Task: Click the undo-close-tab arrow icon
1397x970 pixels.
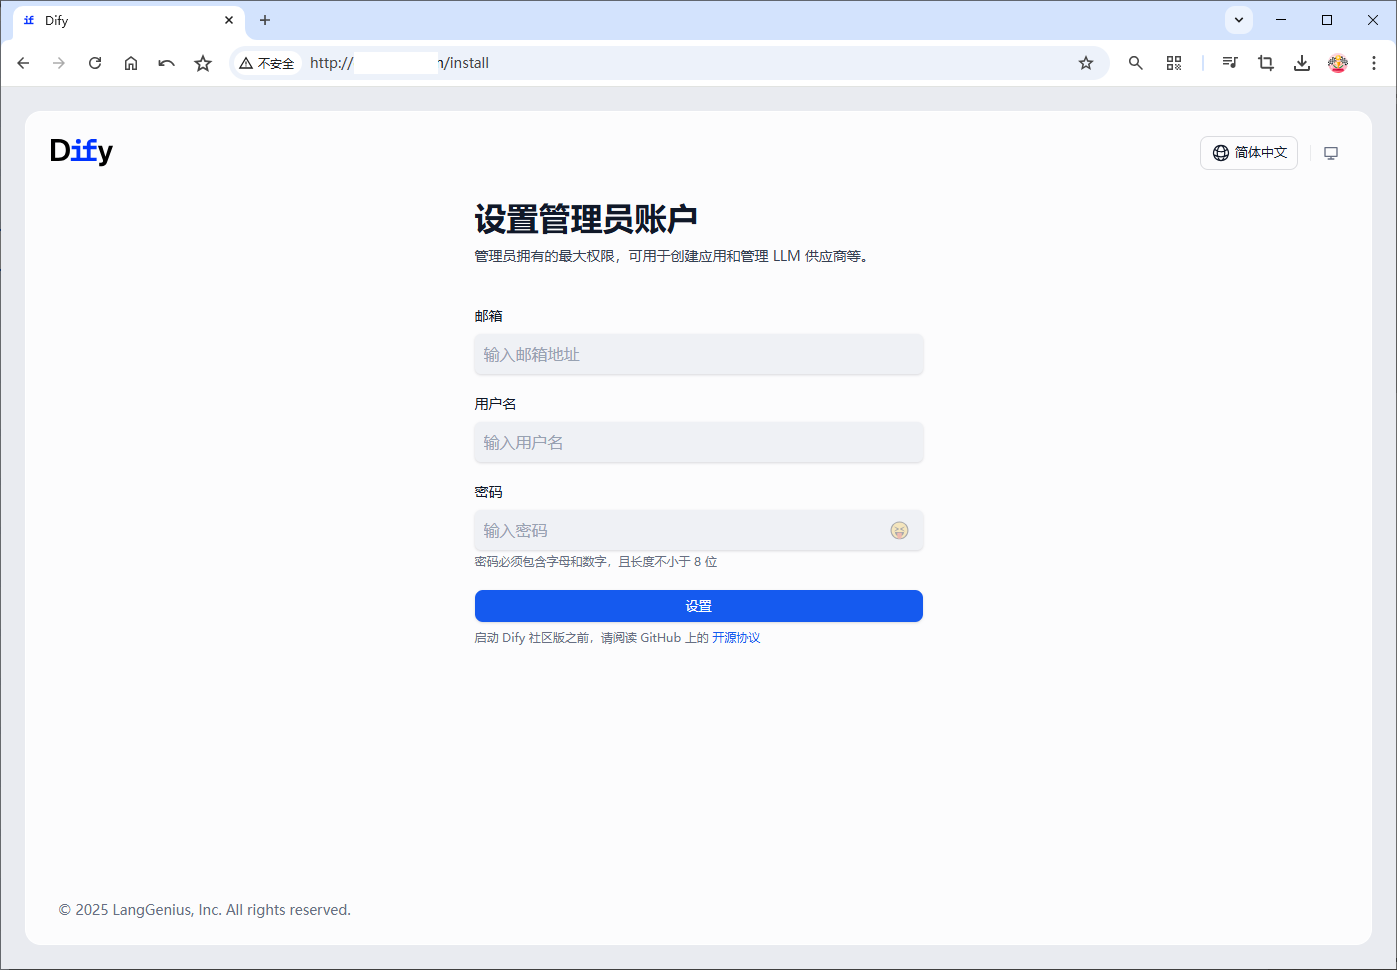Action: tap(167, 63)
